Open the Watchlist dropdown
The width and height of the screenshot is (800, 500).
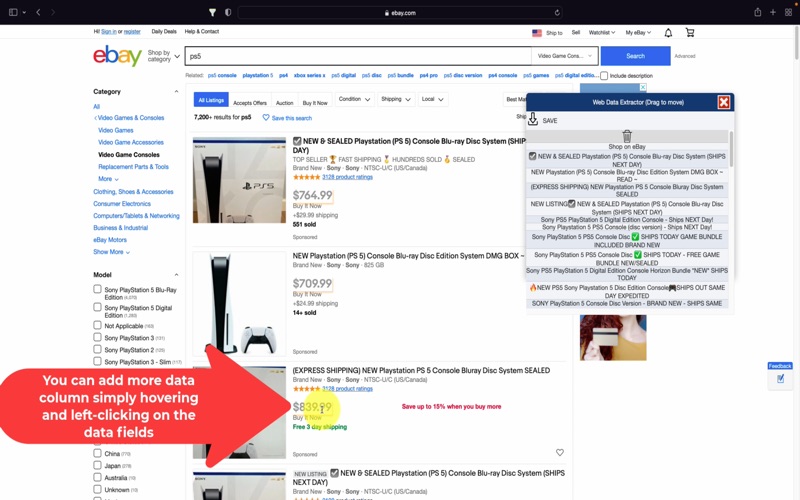[602, 33]
